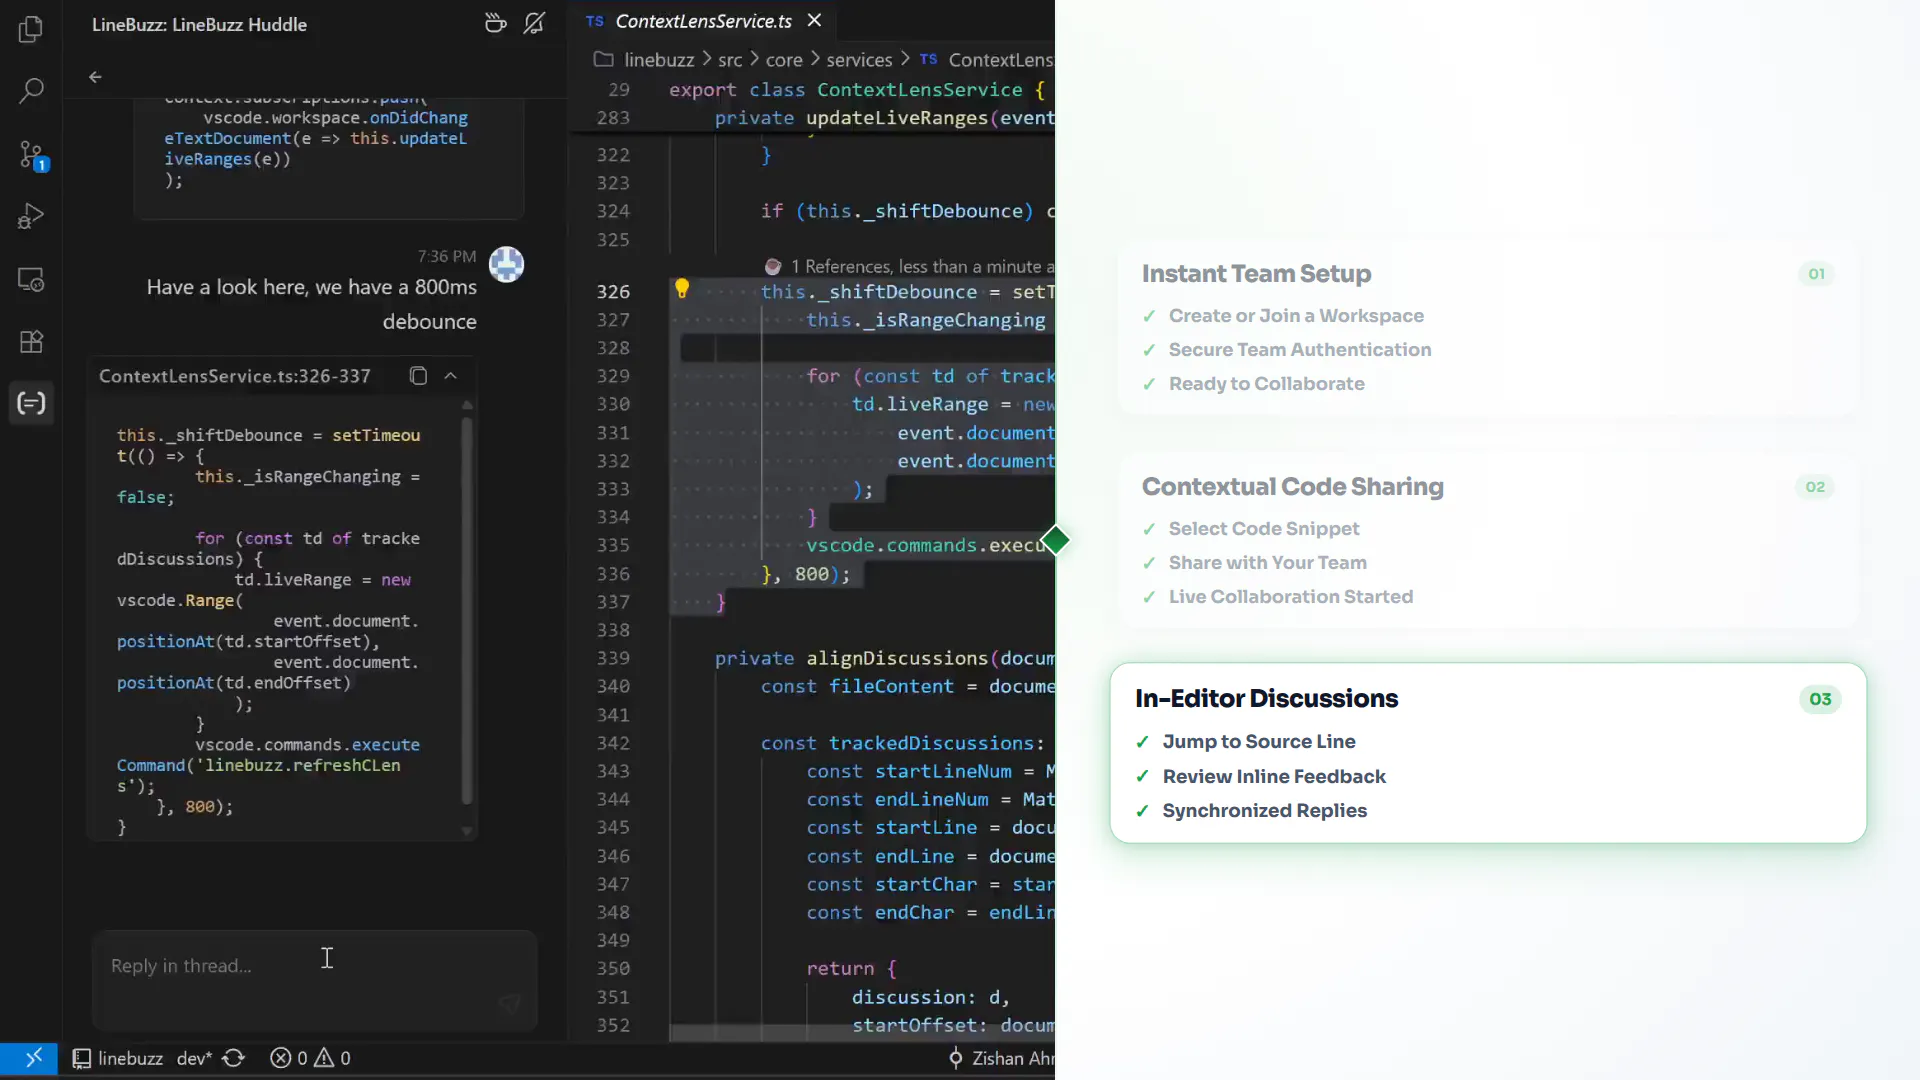Viewport: 1920px width, 1080px height.
Task: Click "Secure Team Authentication" item
Action: [x=1300, y=350]
